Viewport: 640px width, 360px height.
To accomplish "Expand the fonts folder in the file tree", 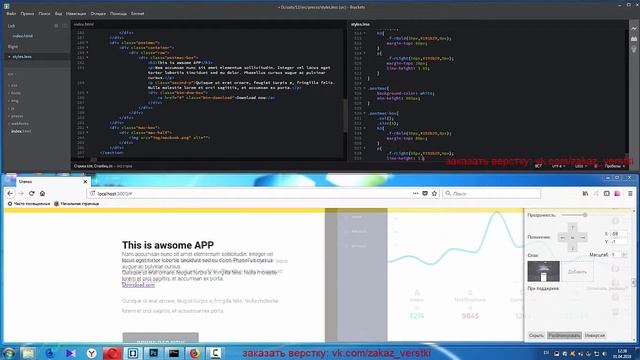I will 16,93.
